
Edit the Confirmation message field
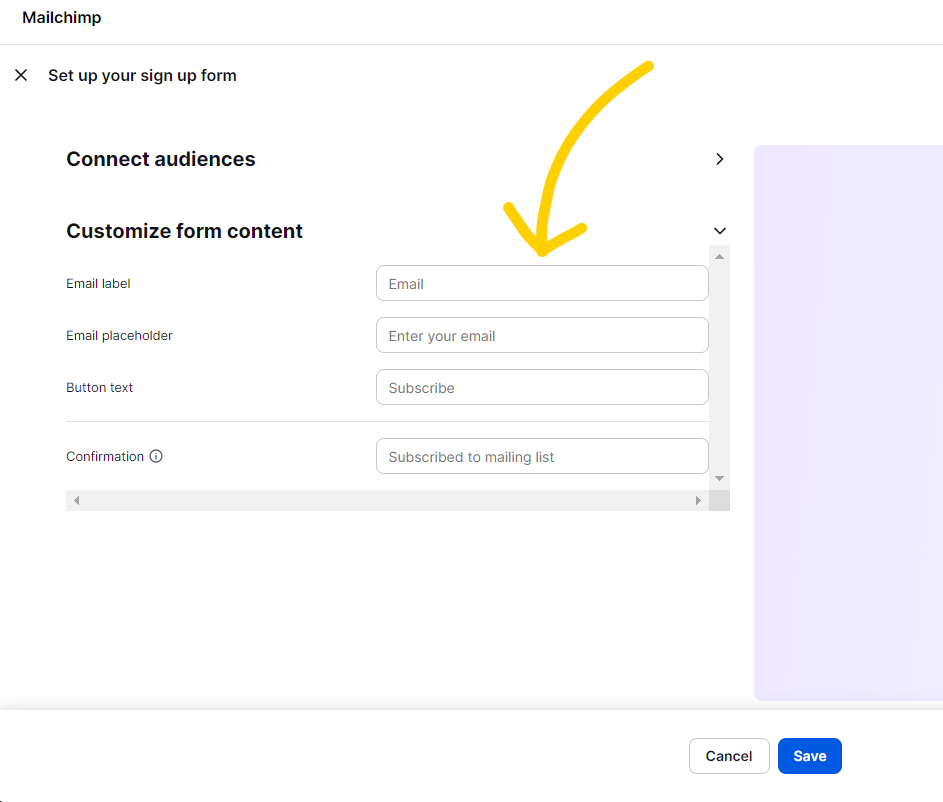[x=542, y=456]
